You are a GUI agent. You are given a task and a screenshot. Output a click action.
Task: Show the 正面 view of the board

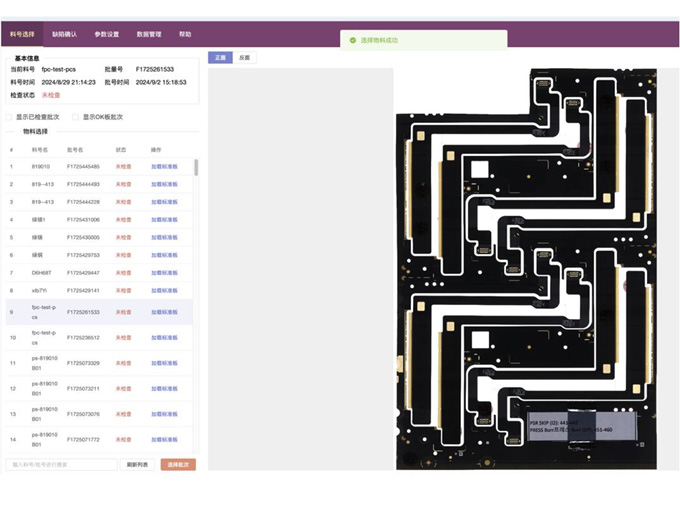tap(220, 58)
